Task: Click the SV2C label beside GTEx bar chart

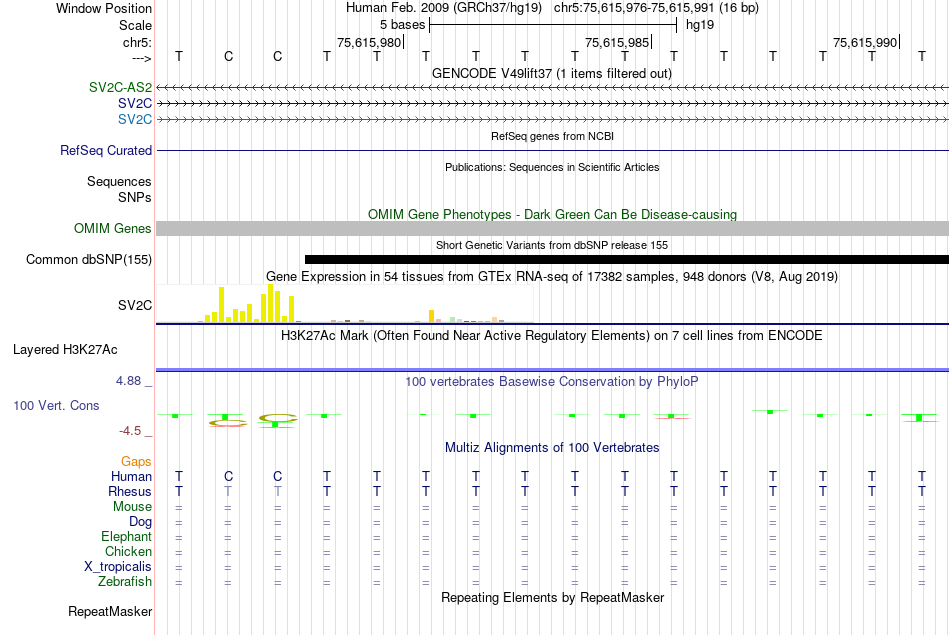Action: click(135, 305)
